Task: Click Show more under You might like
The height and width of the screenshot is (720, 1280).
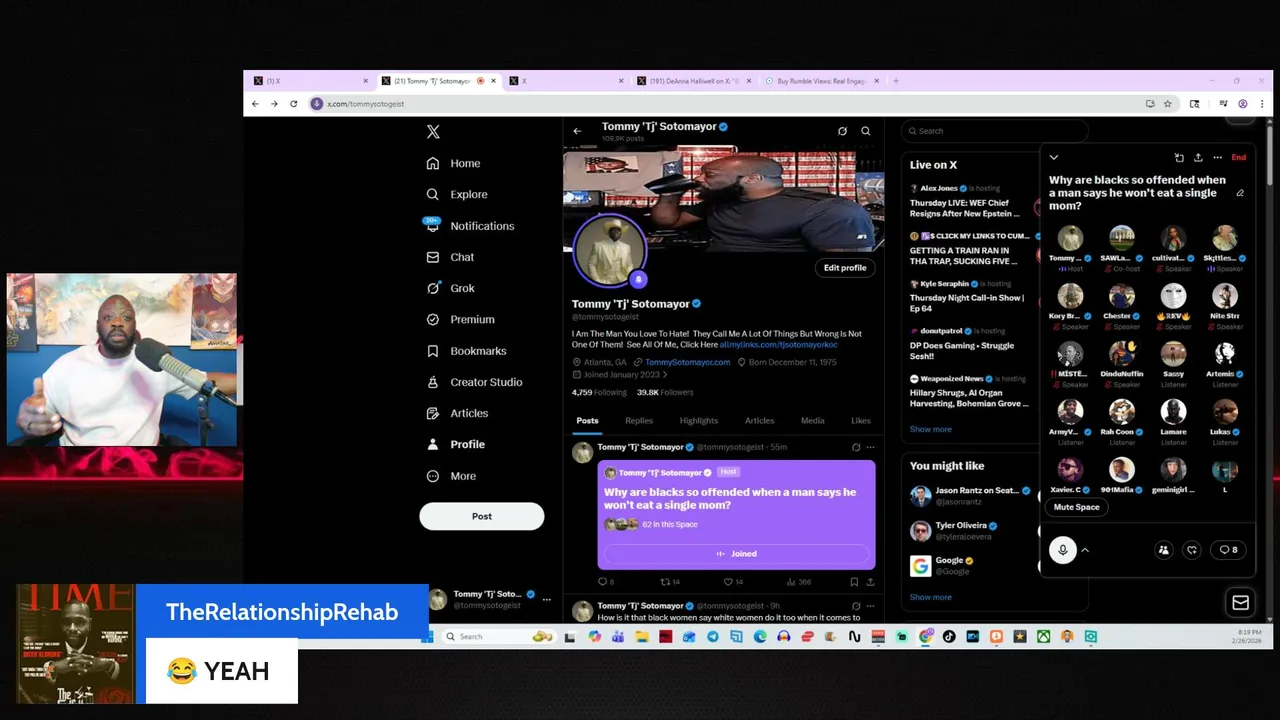Action: 931,597
